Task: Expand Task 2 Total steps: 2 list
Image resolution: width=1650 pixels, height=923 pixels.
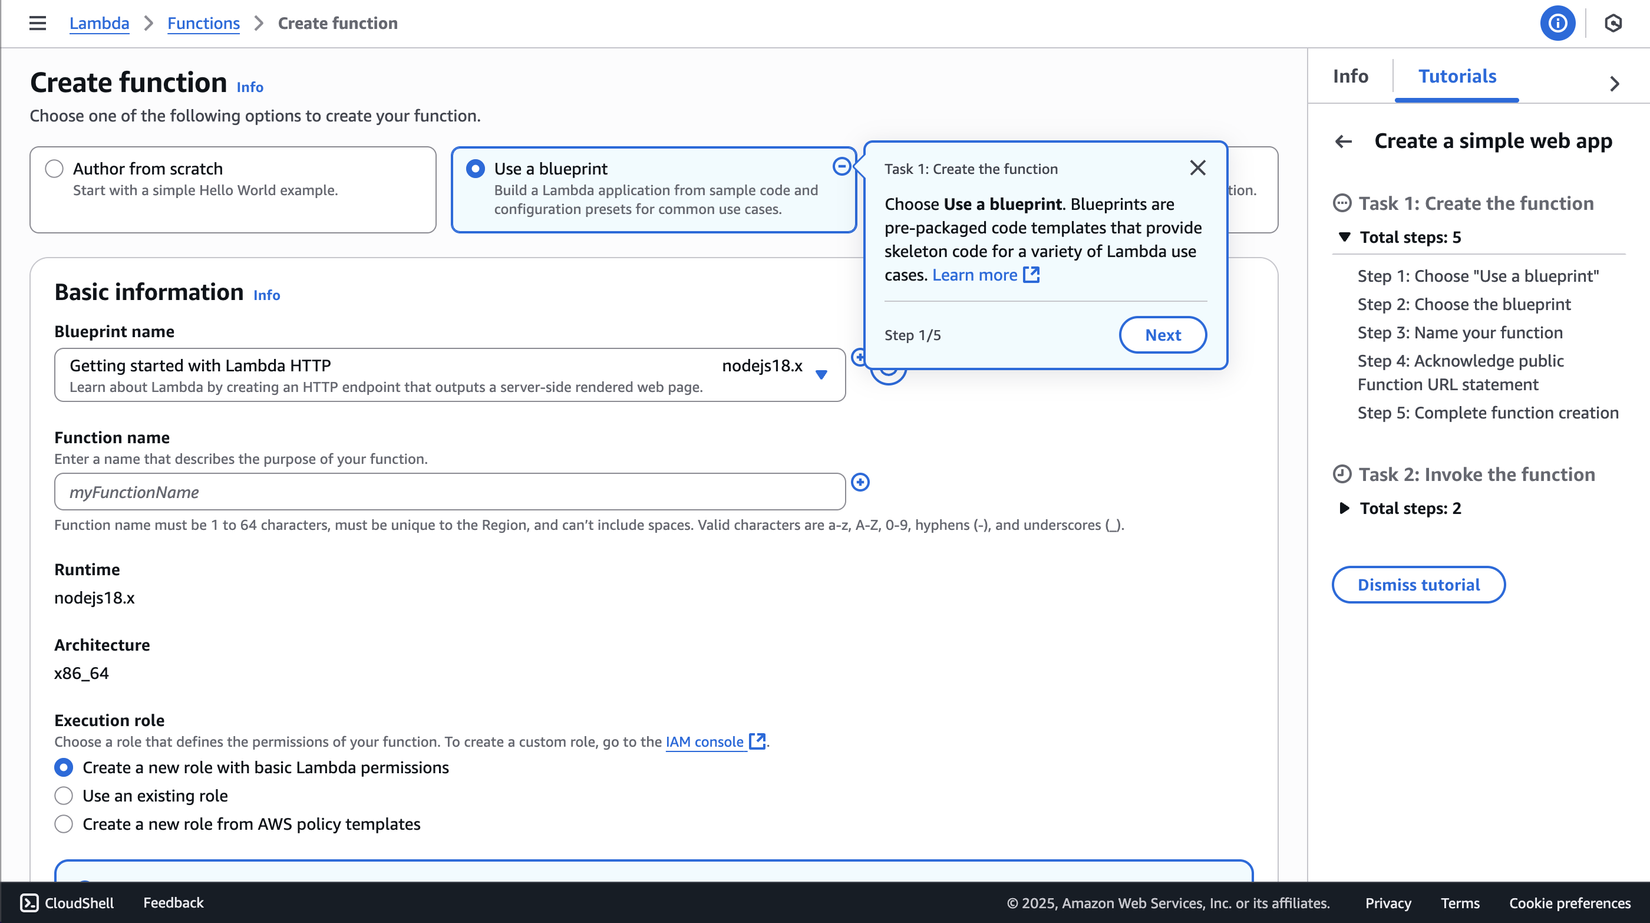Action: [1344, 508]
